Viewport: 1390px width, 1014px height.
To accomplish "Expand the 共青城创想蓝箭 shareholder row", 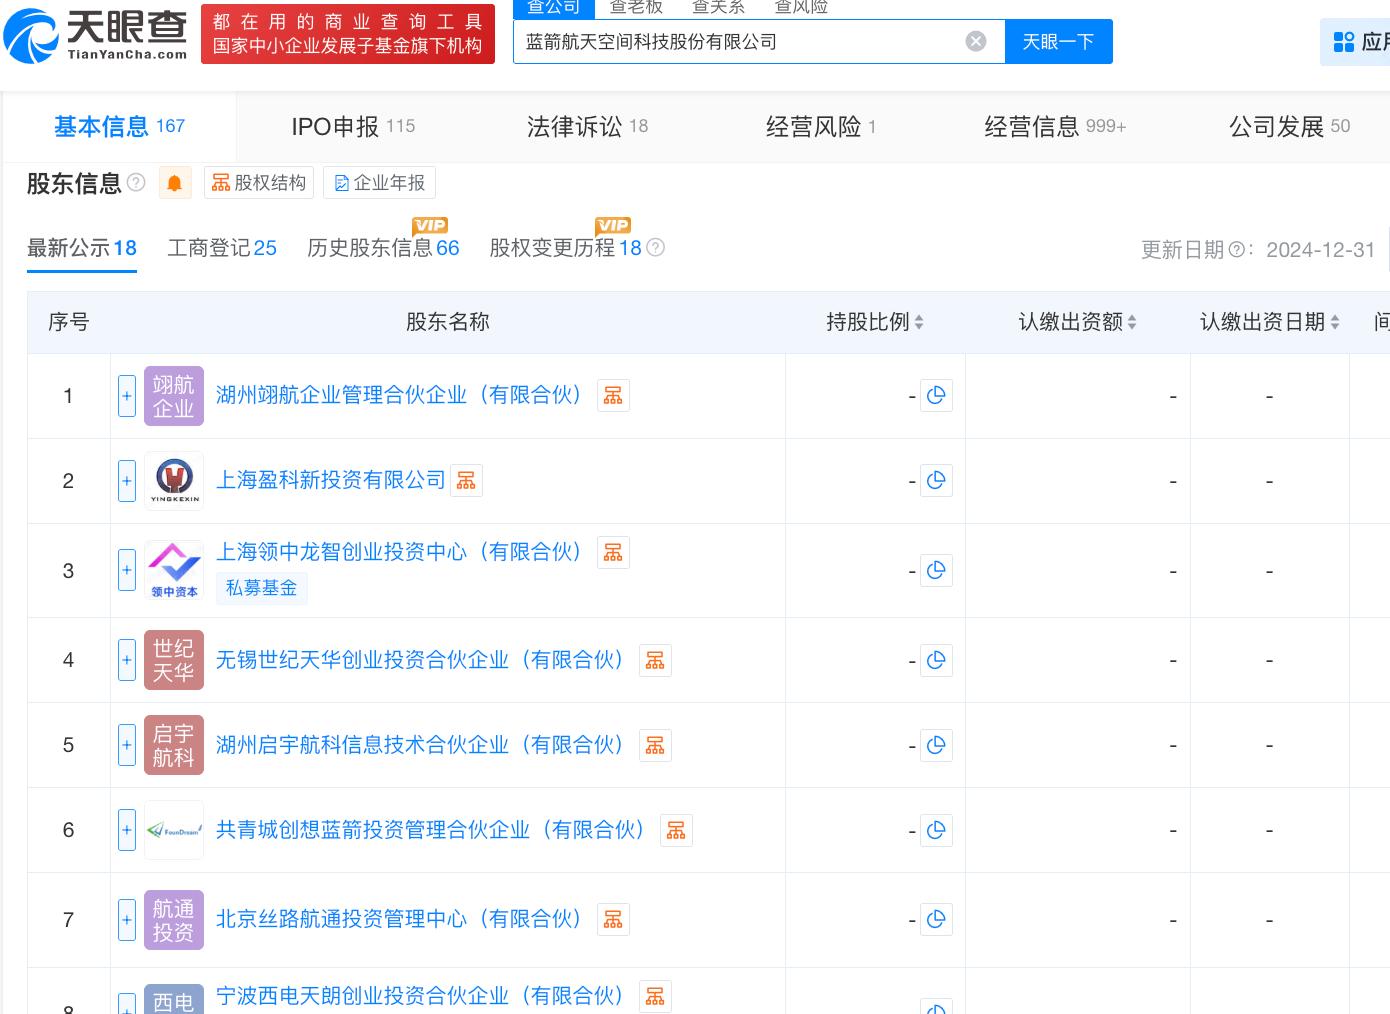I will tap(127, 830).
